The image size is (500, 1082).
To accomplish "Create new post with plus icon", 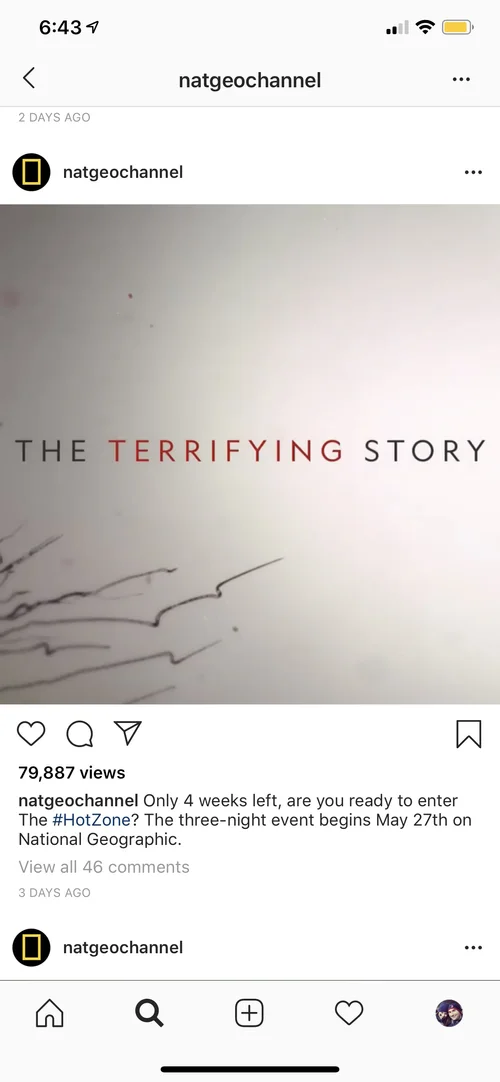I will 249,1013.
